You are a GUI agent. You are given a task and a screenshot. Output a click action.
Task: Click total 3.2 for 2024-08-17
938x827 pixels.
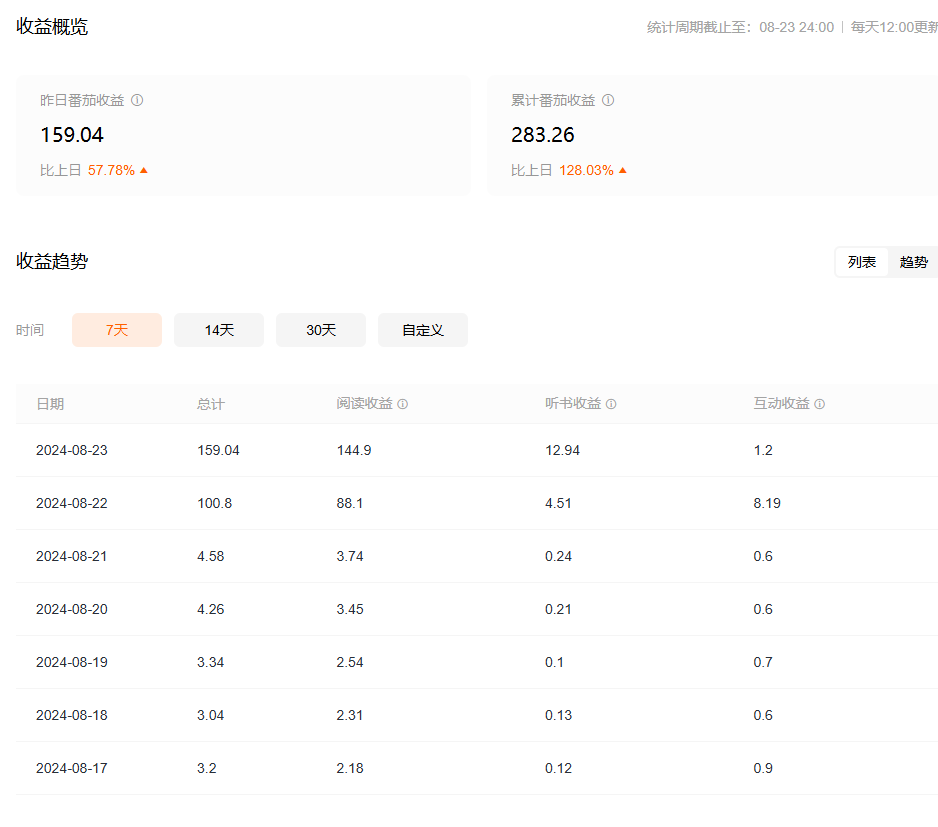(x=207, y=768)
